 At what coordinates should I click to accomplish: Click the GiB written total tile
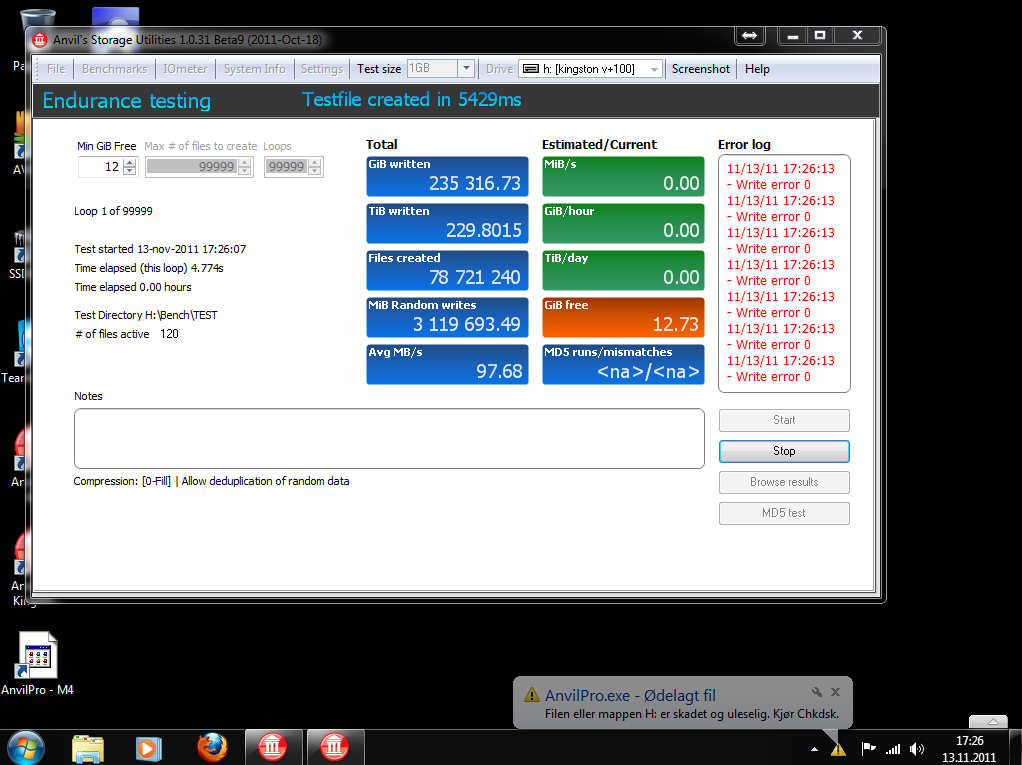point(447,177)
